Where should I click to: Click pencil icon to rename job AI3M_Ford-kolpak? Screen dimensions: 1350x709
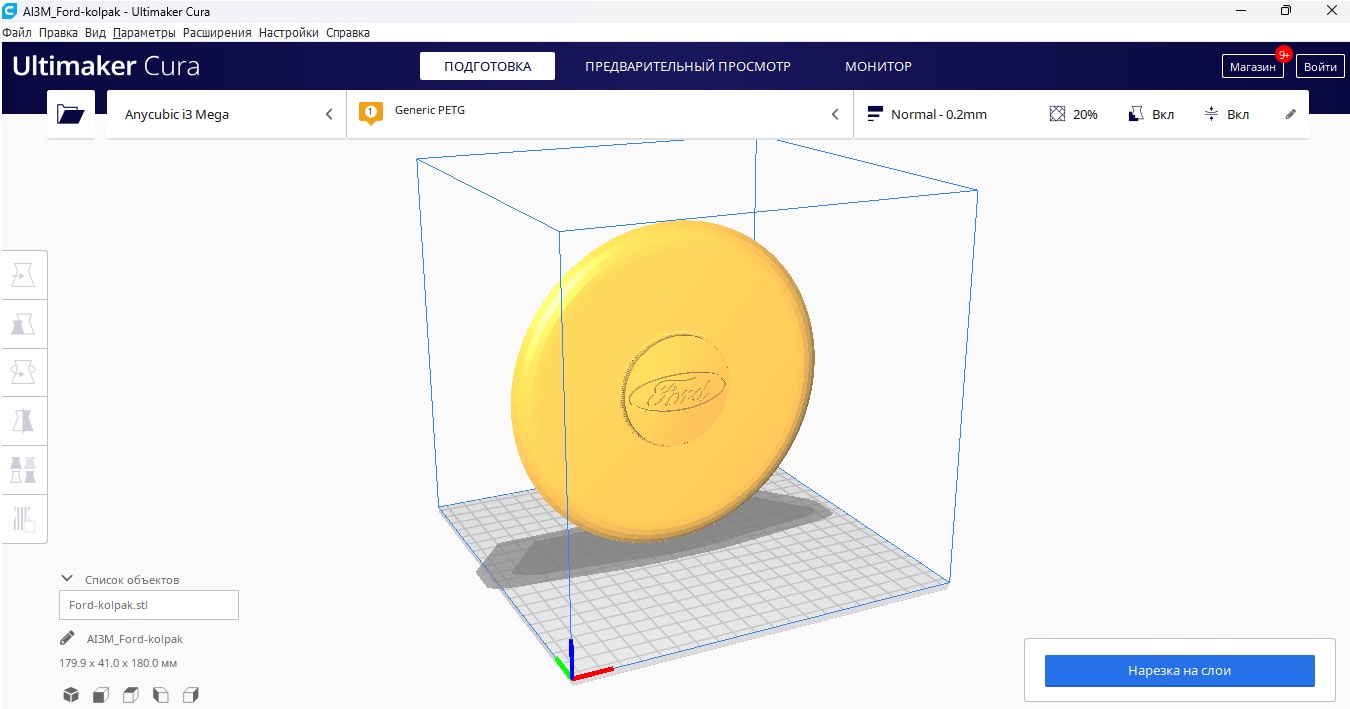tap(67, 638)
